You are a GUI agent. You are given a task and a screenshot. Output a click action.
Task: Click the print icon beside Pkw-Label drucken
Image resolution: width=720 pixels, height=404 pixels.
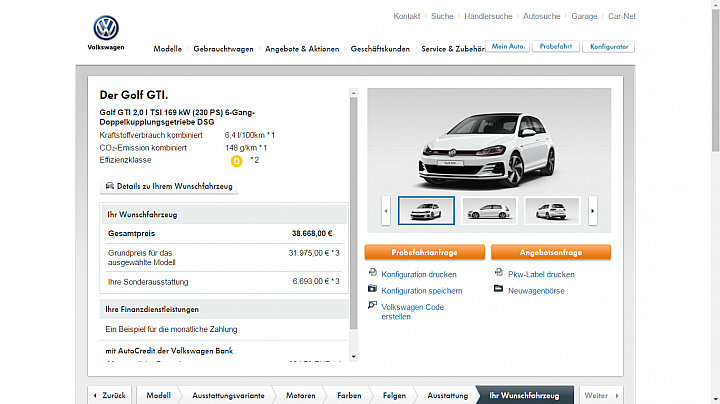[499, 273]
